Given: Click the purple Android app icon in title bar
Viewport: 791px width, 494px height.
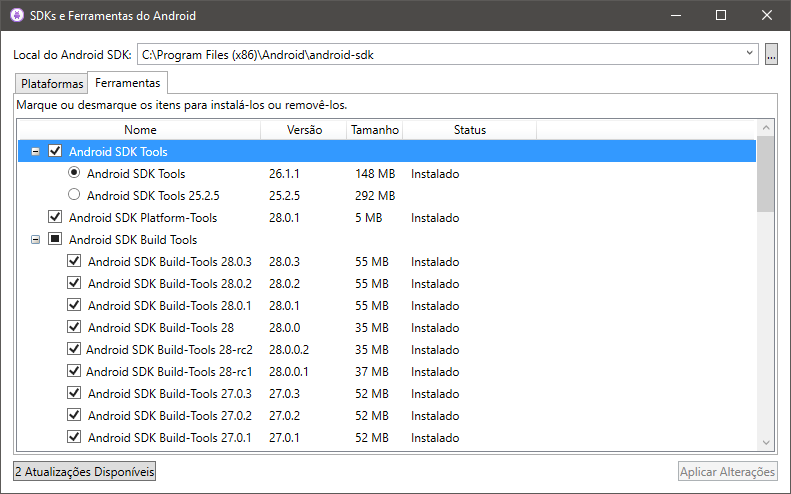Looking at the screenshot, I should pyautogui.click(x=17, y=15).
